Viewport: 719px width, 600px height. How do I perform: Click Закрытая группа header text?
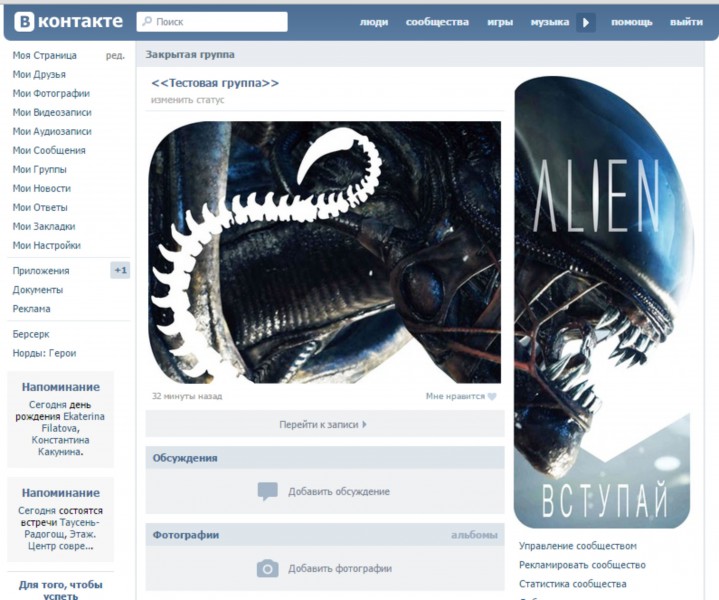pyautogui.click(x=190, y=55)
